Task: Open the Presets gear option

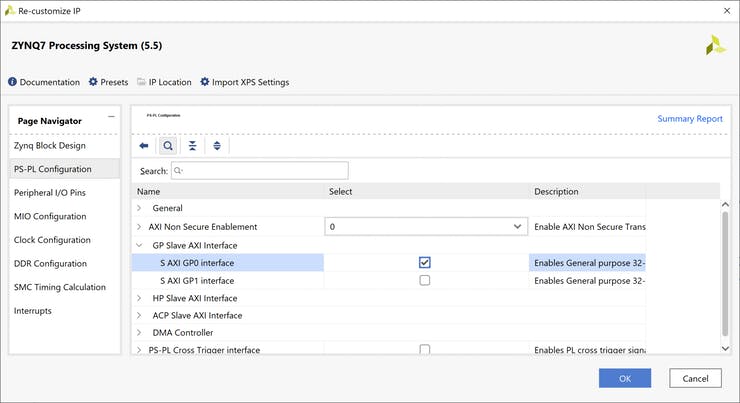Action: 108,82
